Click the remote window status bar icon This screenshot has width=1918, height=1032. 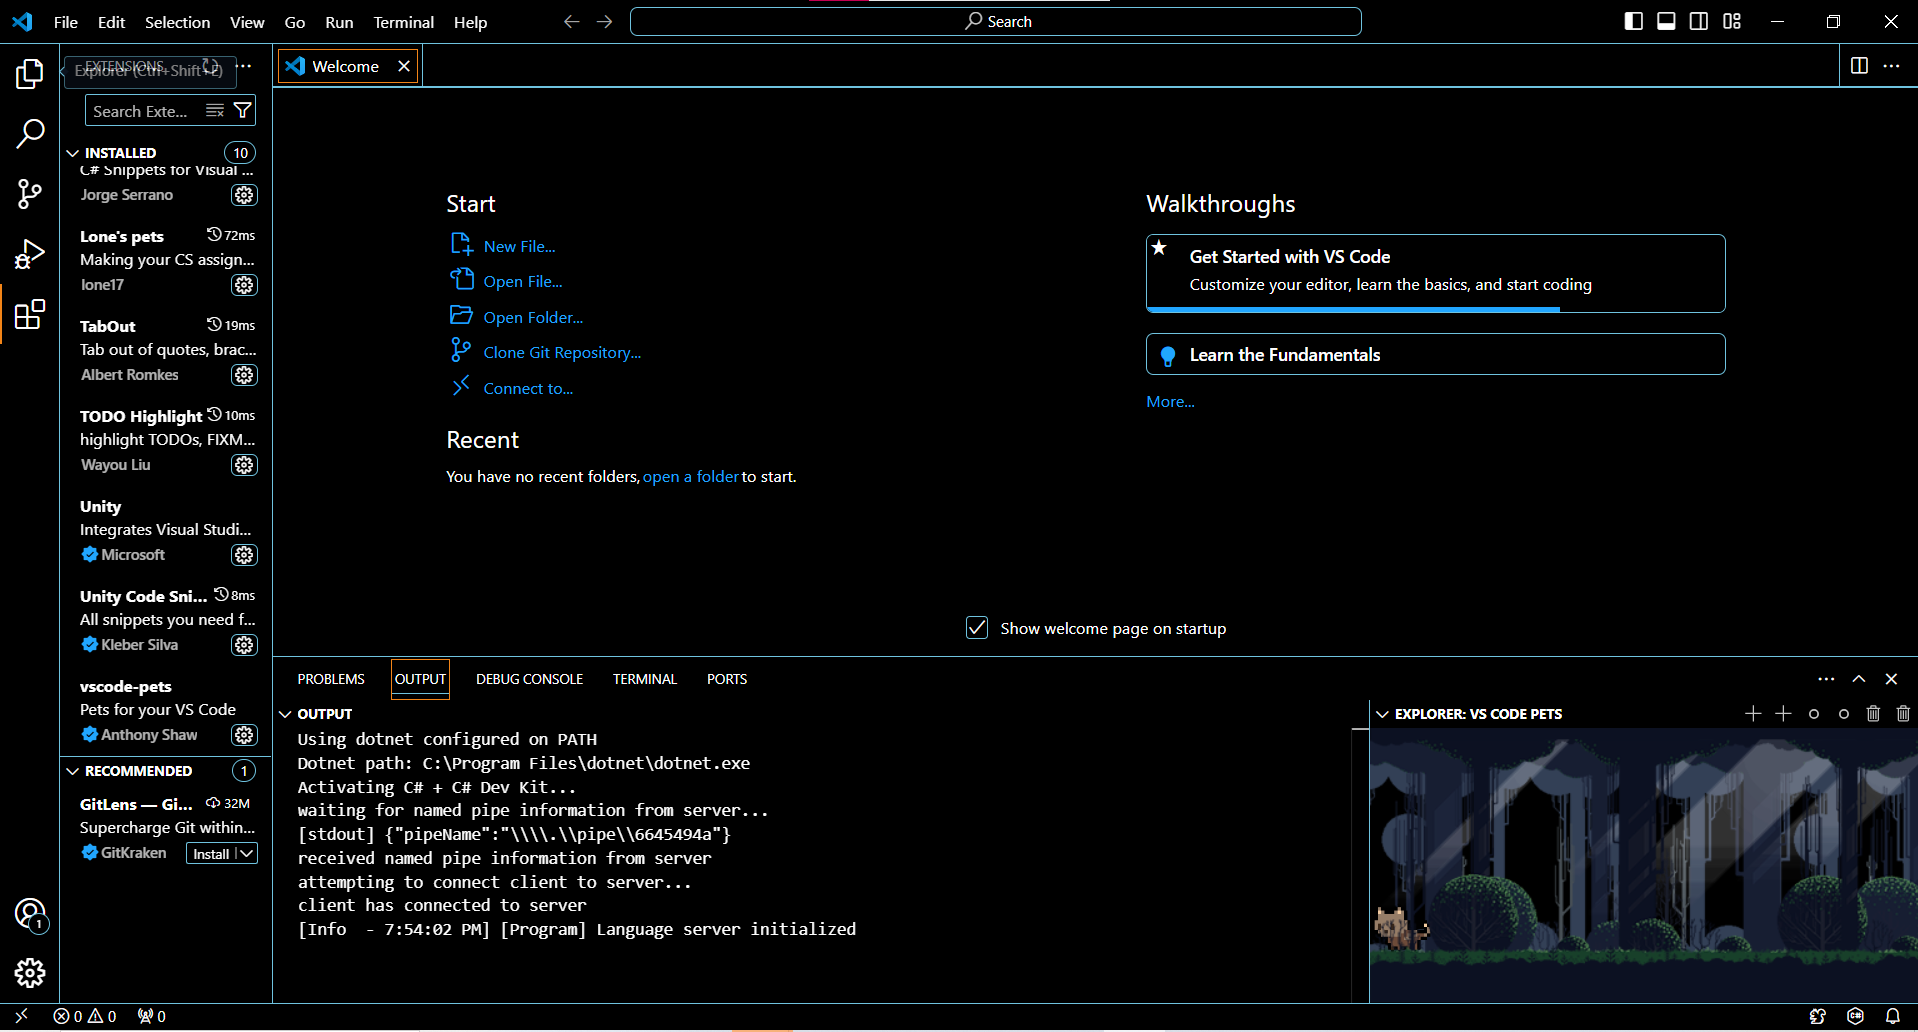coord(21,1016)
